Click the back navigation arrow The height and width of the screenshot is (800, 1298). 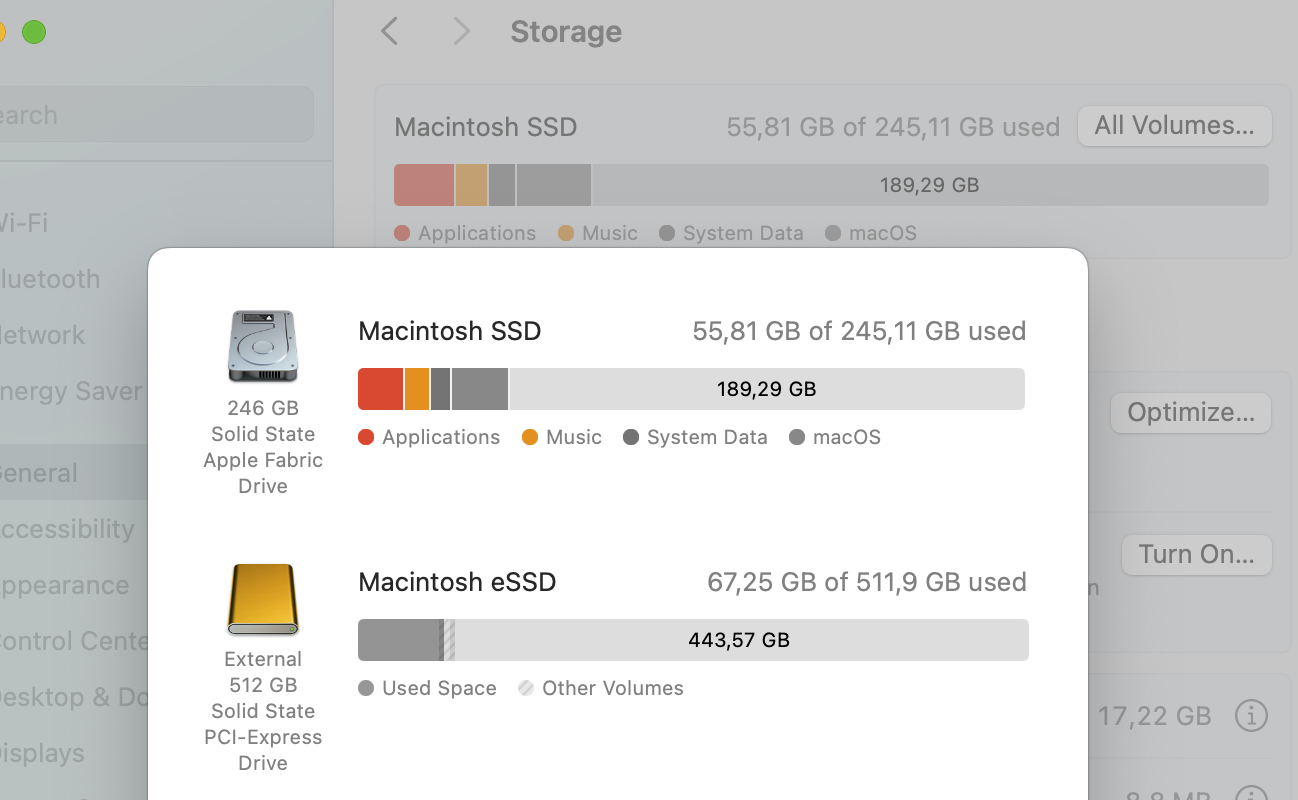point(389,31)
